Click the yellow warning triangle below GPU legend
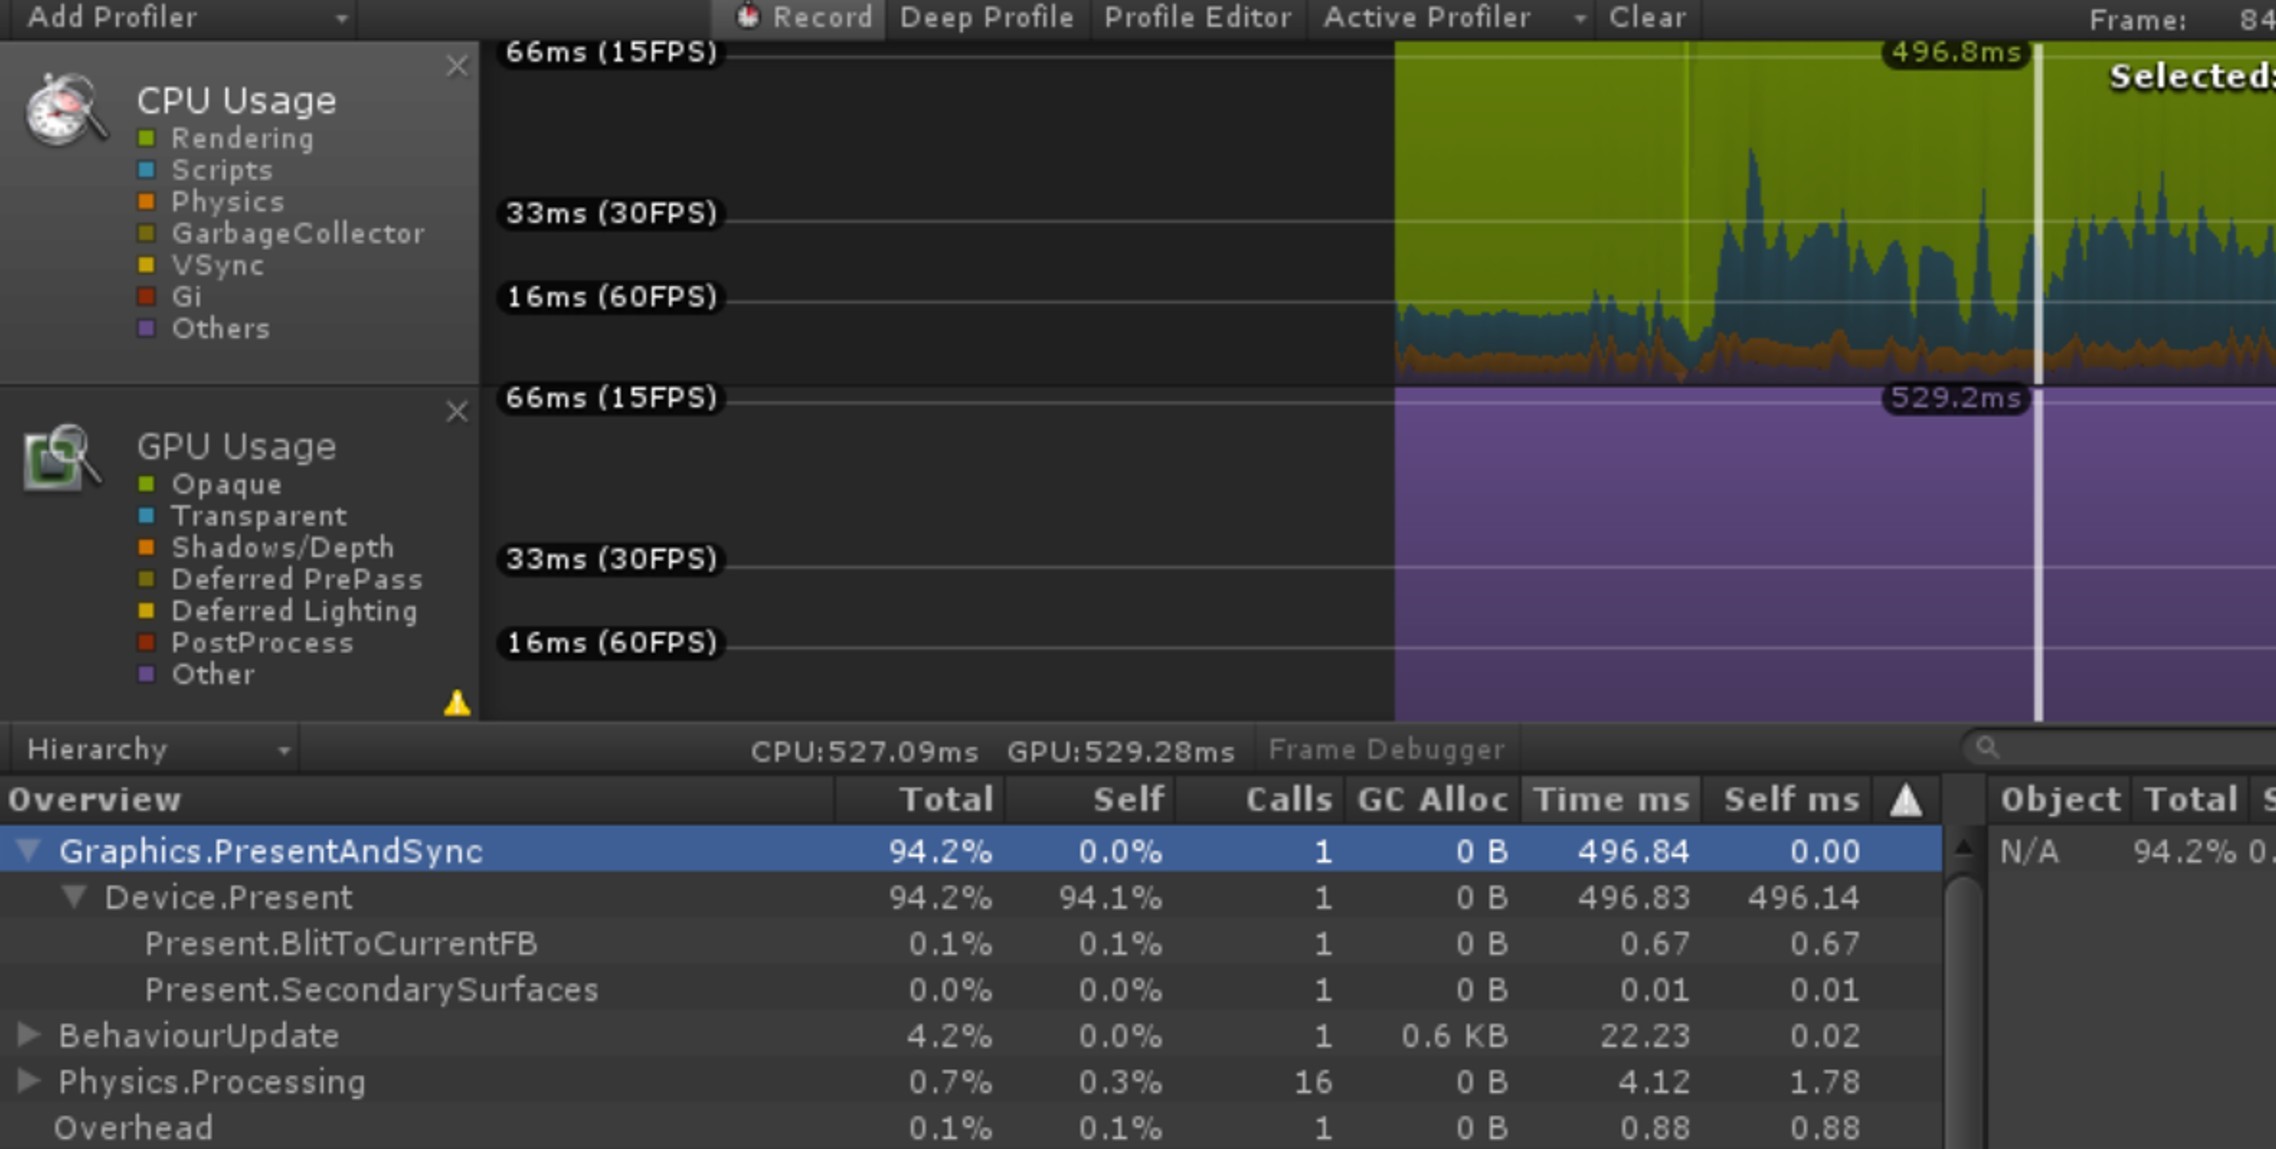 click(458, 705)
